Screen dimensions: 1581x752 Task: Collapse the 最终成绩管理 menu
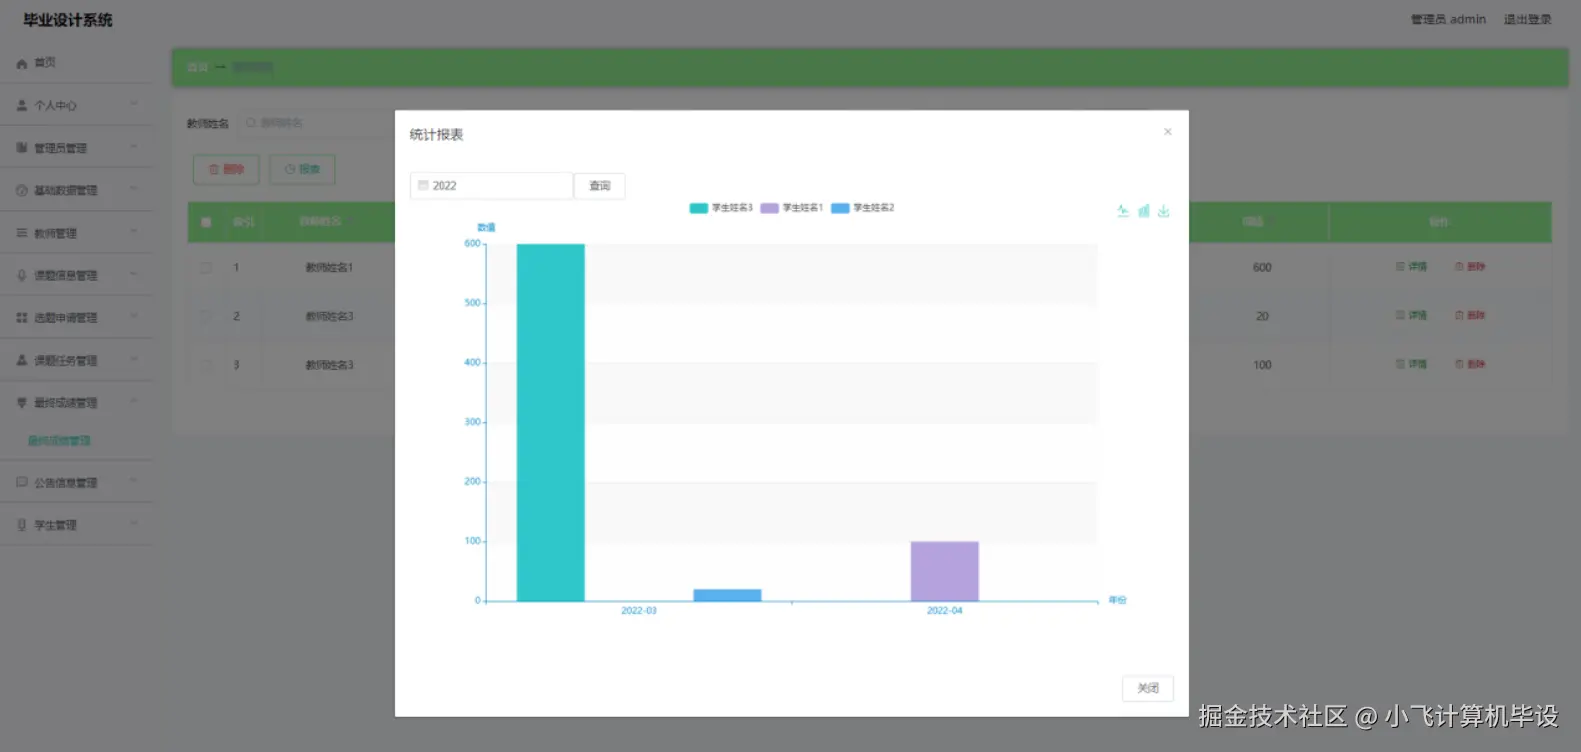coord(77,403)
